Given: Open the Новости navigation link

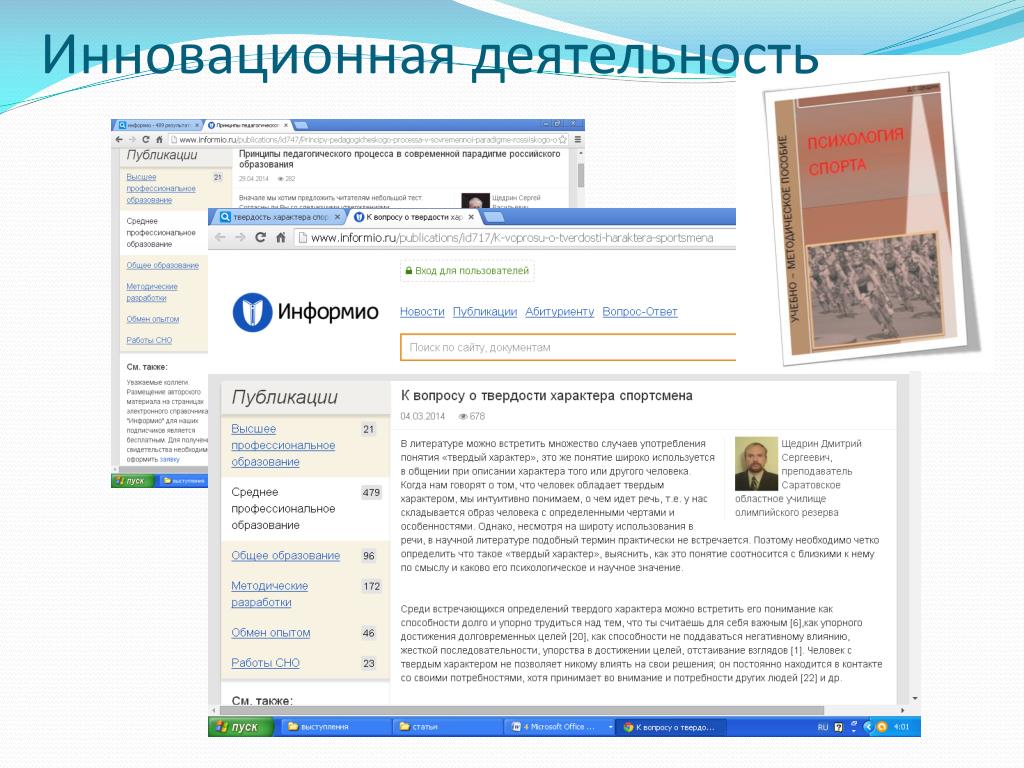Looking at the screenshot, I should click(x=422, y=312).
